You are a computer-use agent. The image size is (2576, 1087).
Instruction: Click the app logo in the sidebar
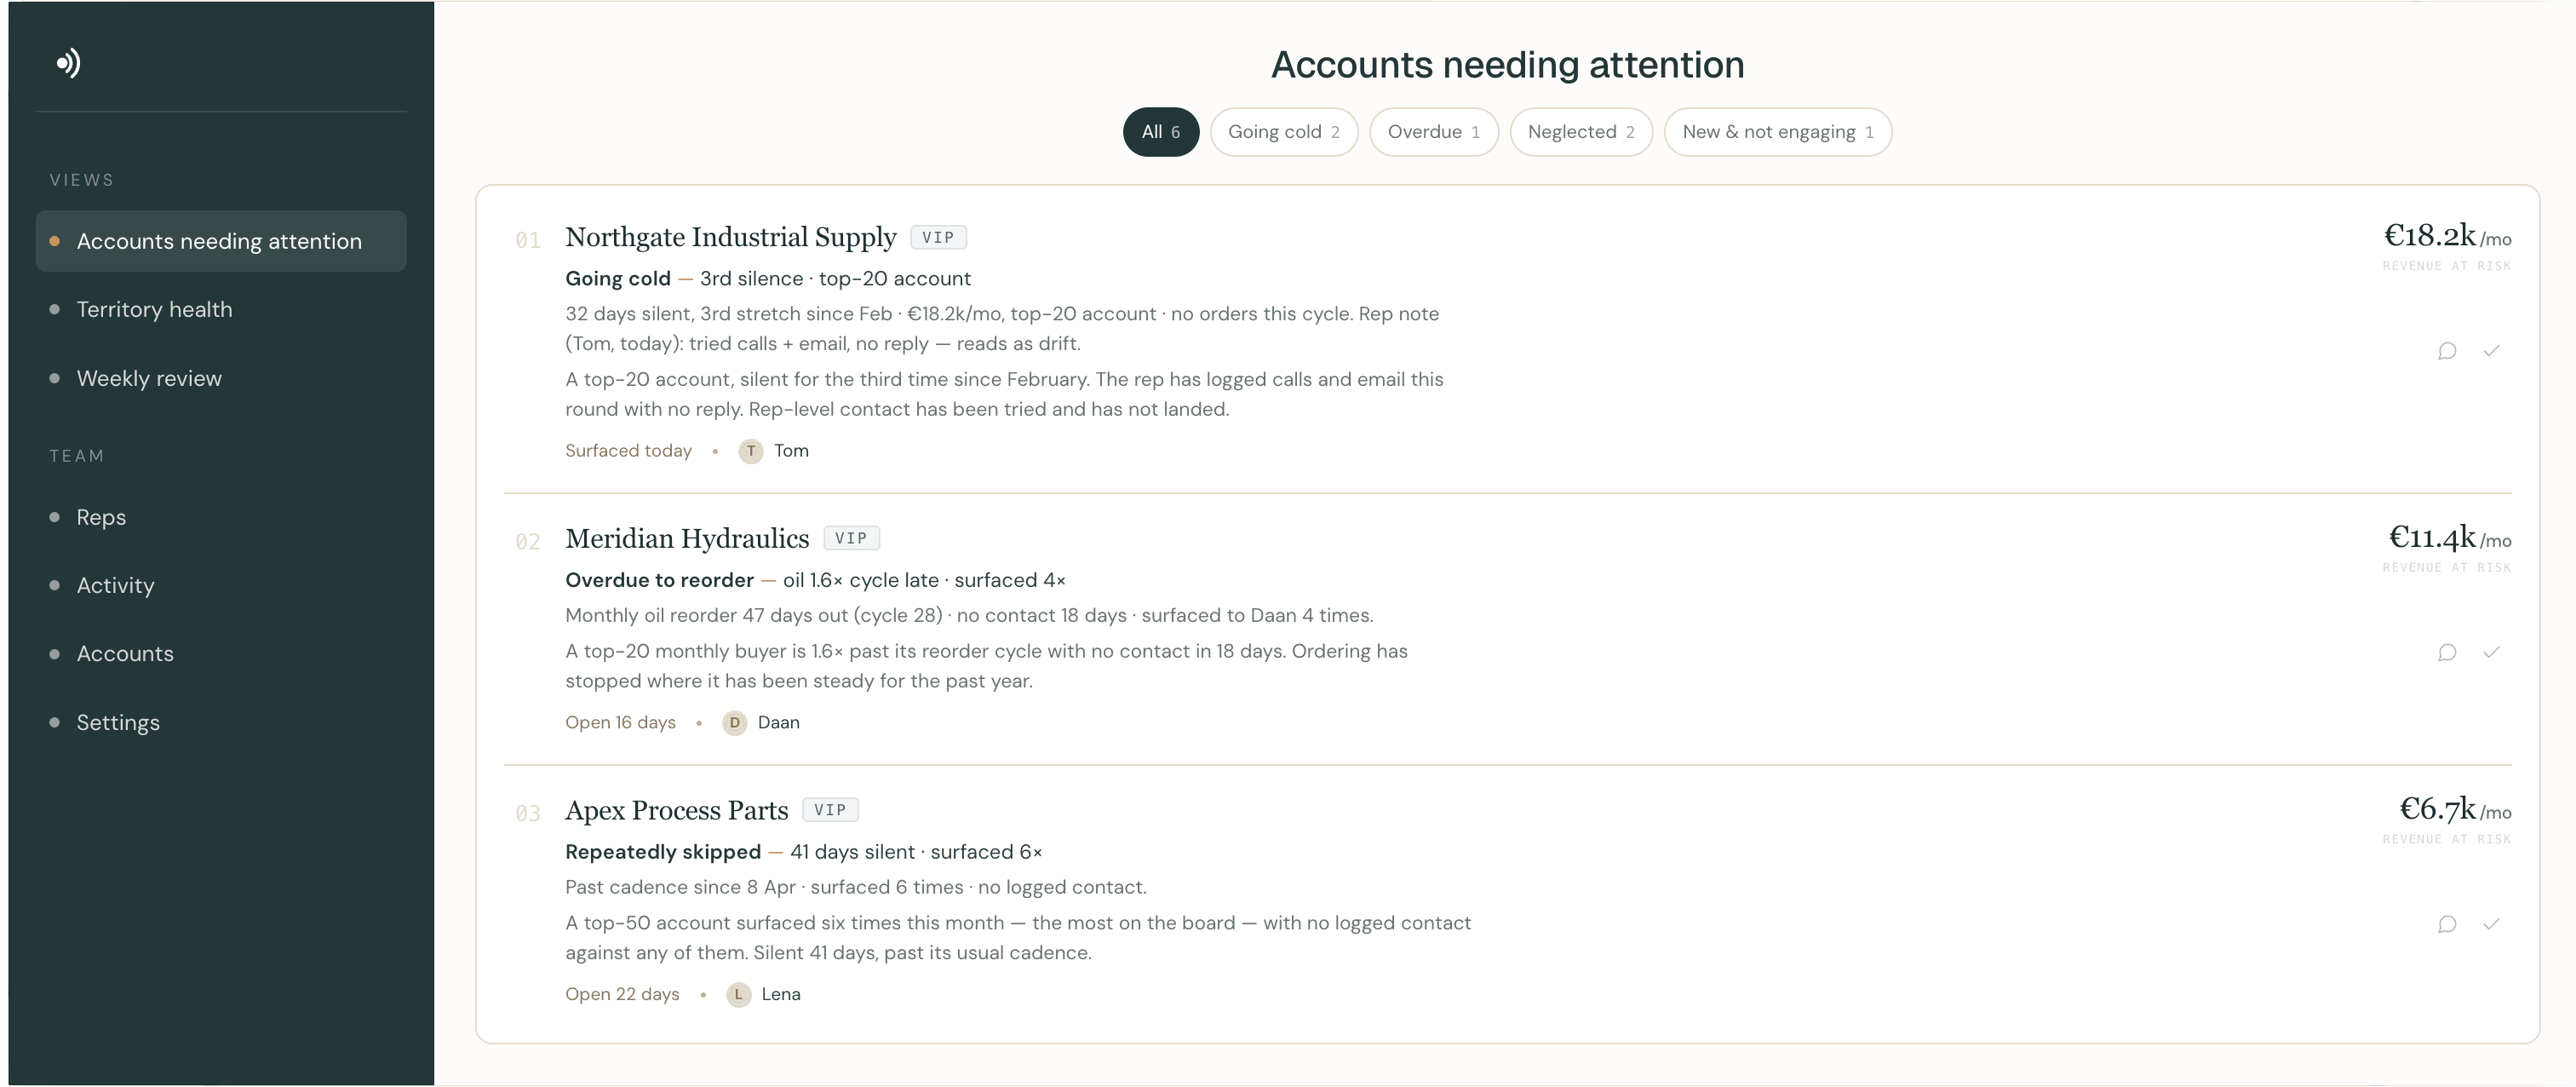point(68,63)
